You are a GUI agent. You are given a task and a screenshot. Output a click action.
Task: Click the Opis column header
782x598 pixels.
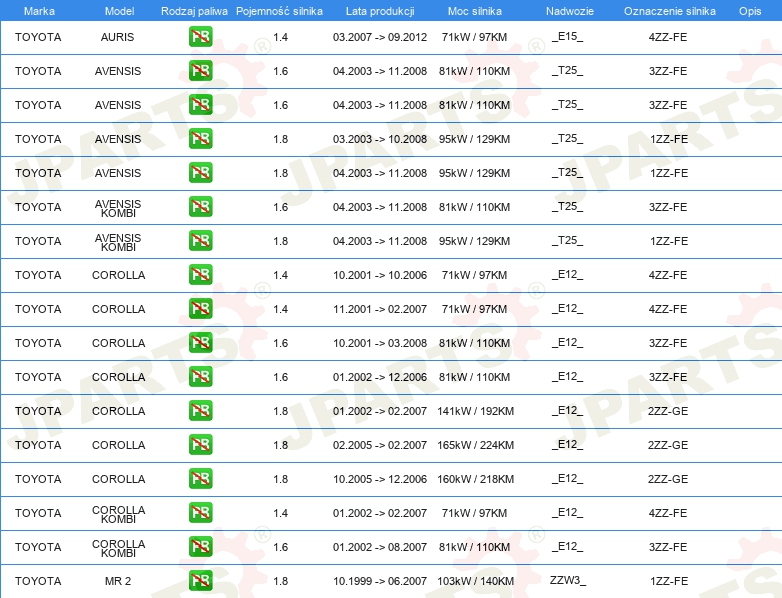click(x=750, y=11)
